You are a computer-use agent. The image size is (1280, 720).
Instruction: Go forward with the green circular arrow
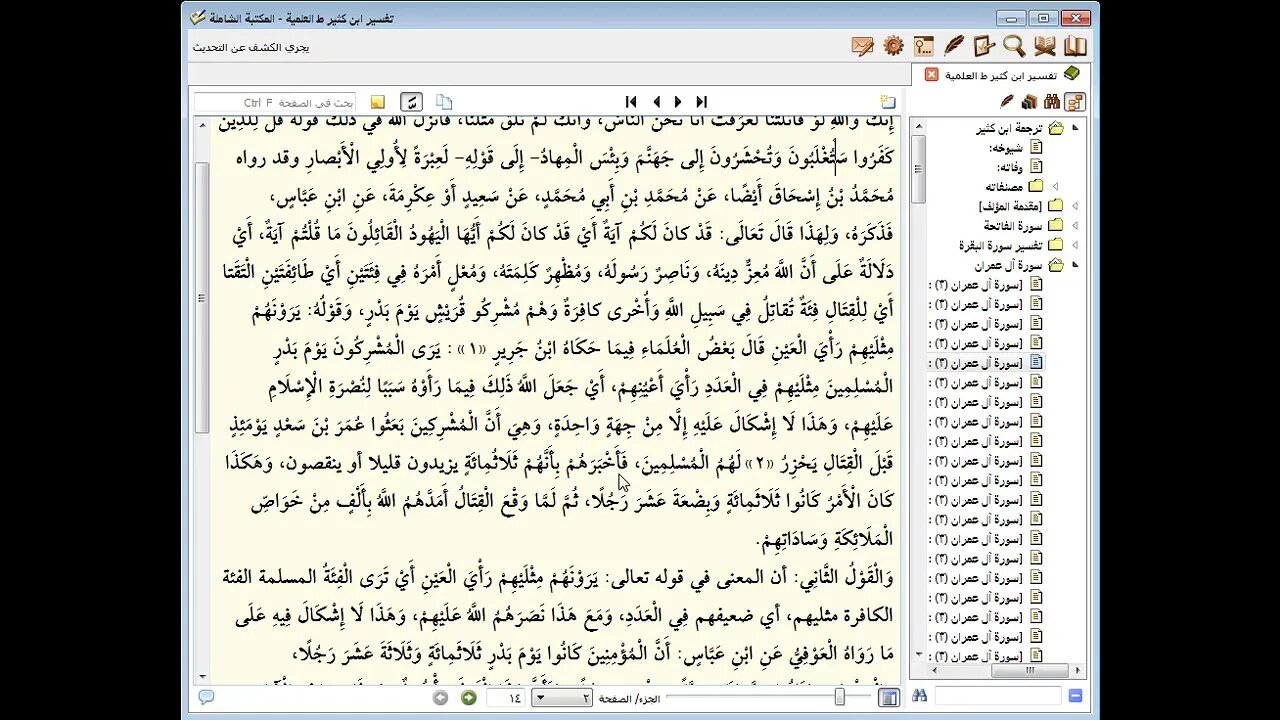pos(468,697)
